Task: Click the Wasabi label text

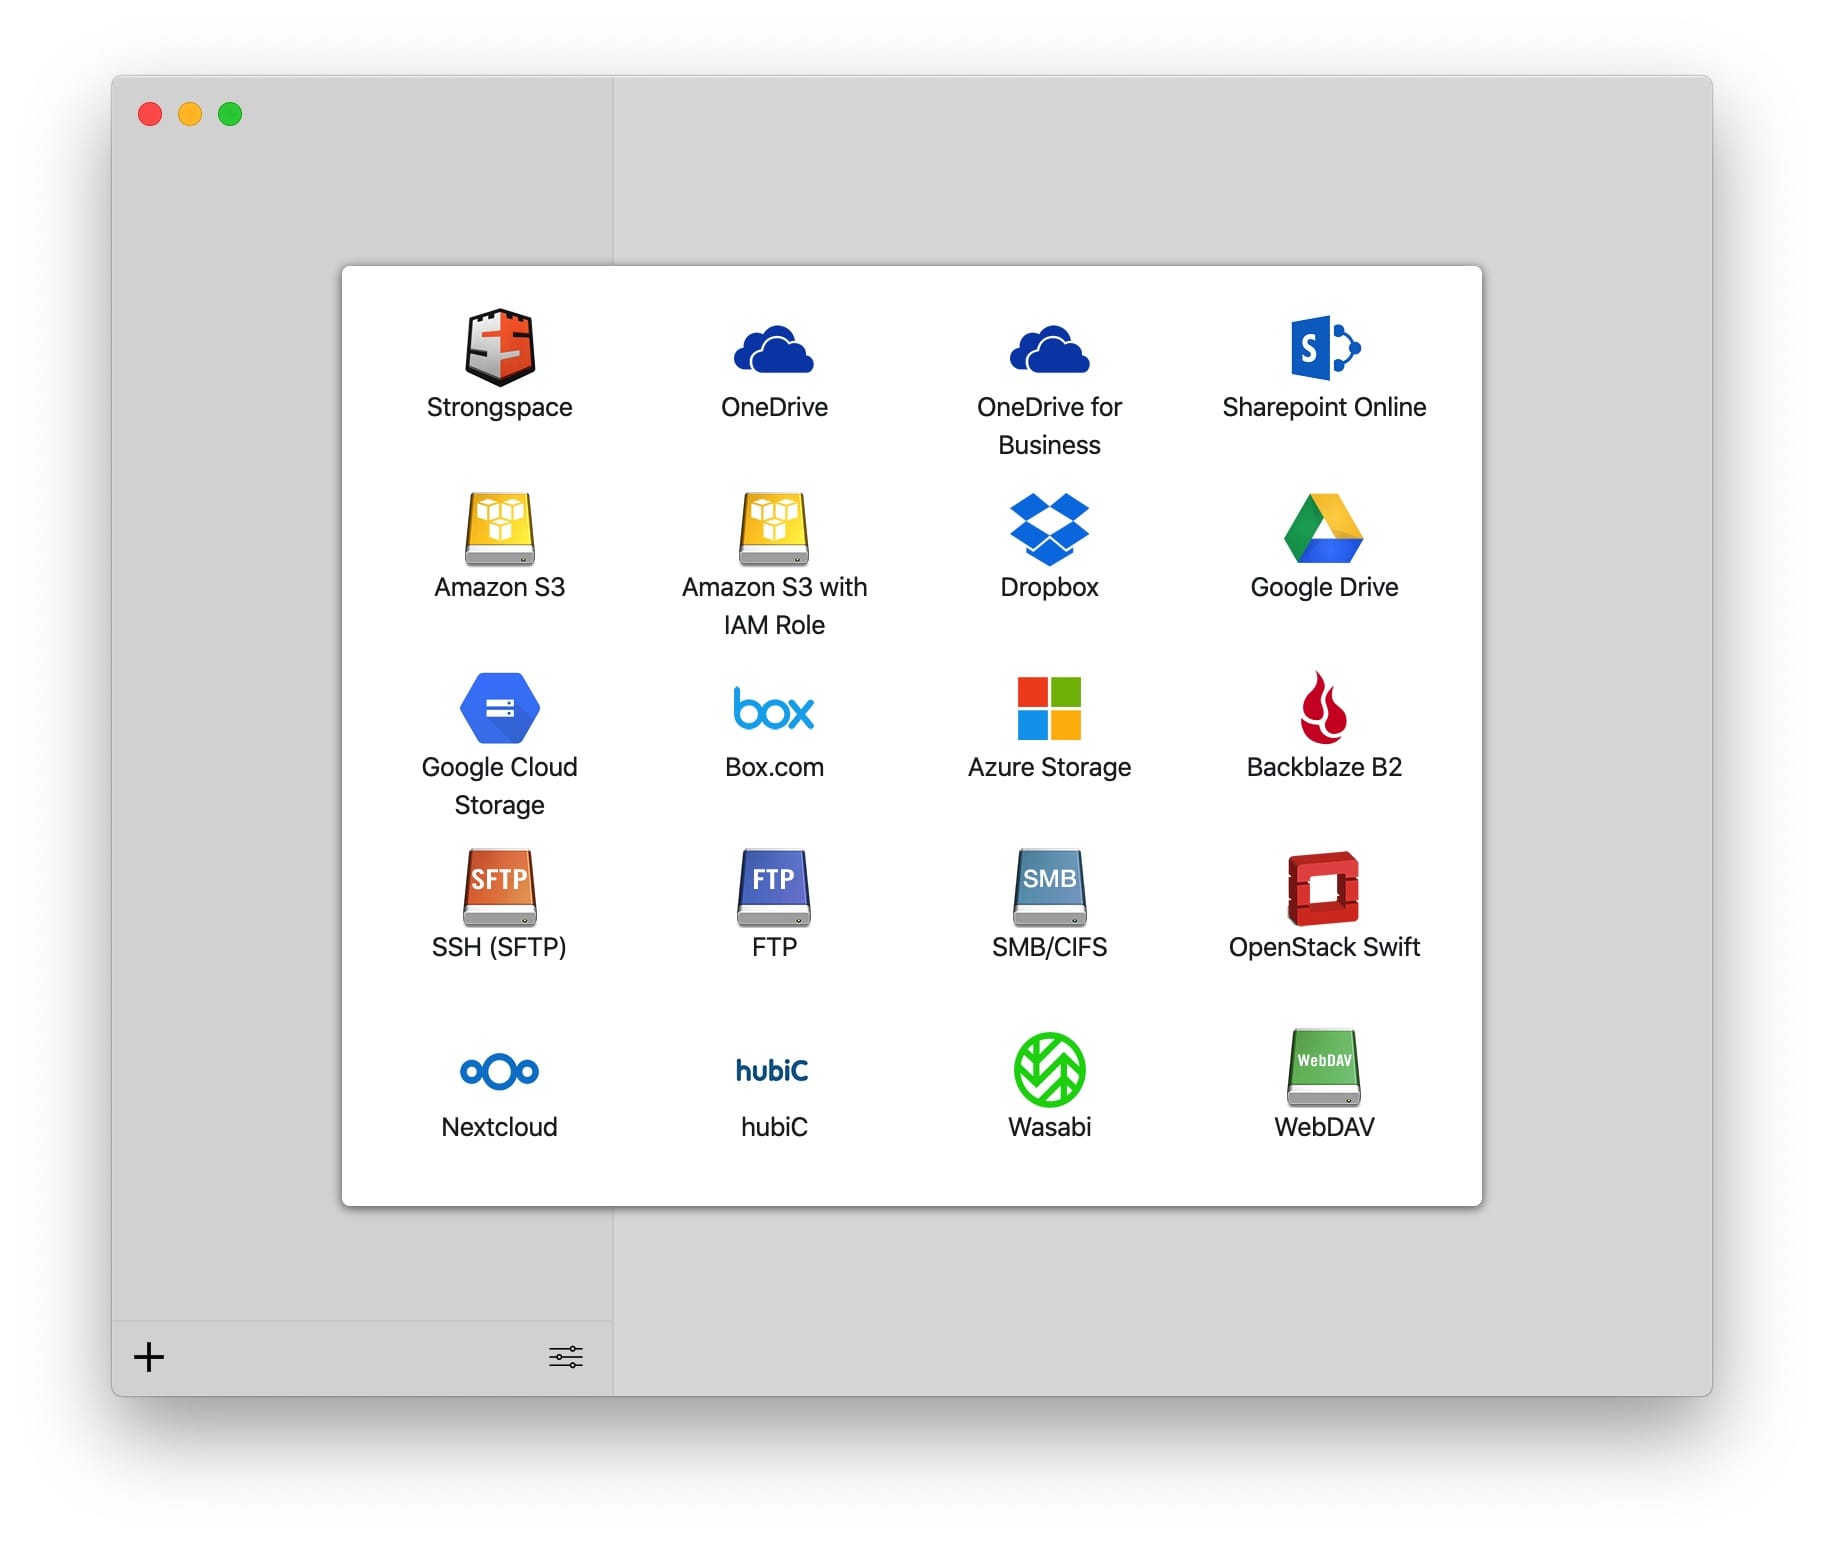Action: coord(1049,1127)
